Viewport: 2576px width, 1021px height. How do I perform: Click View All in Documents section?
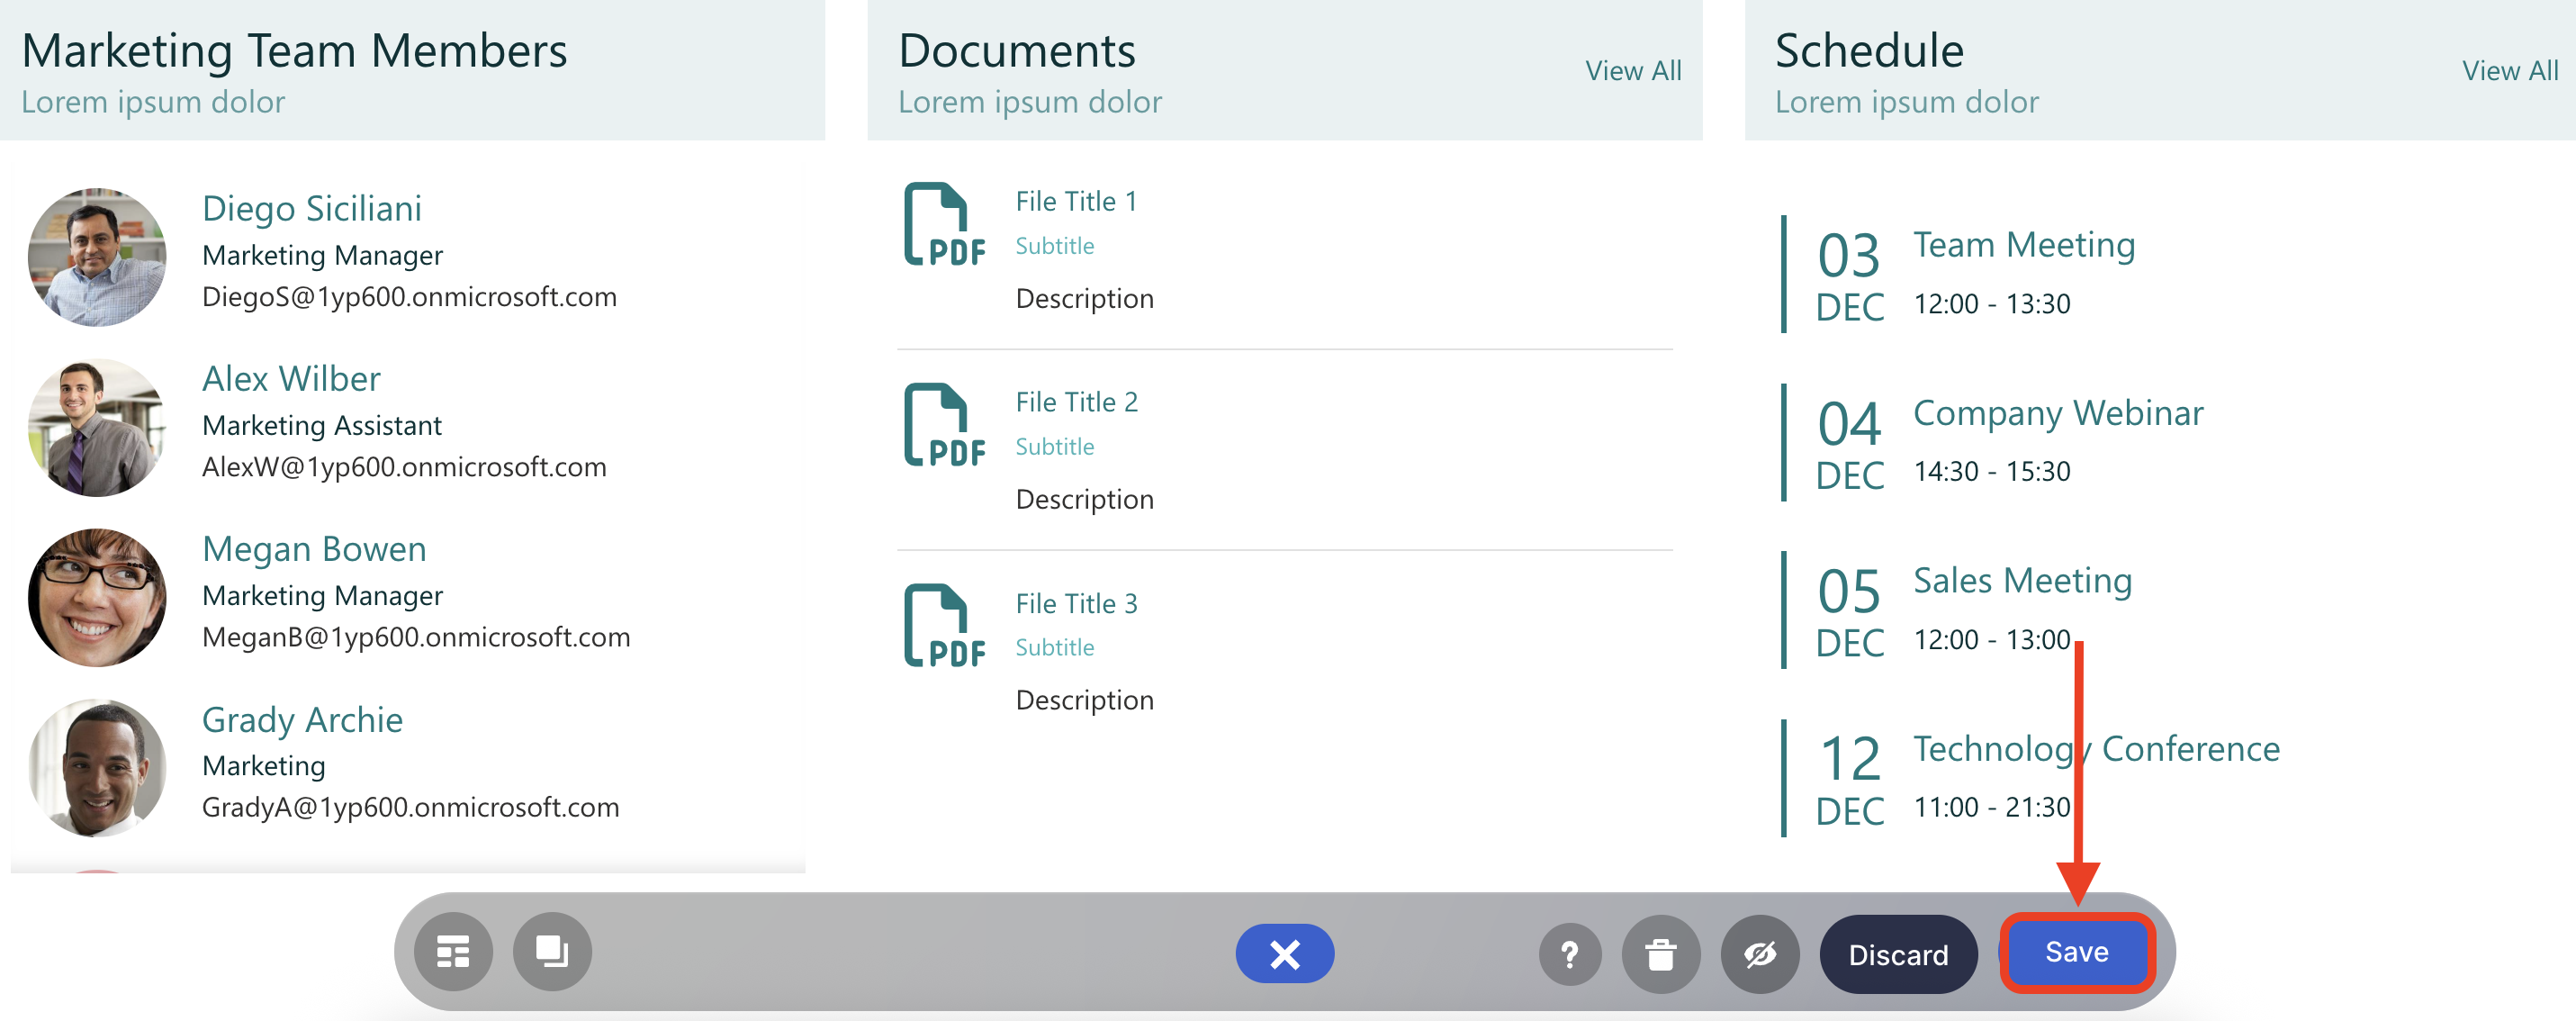[x=1632, y=71]
